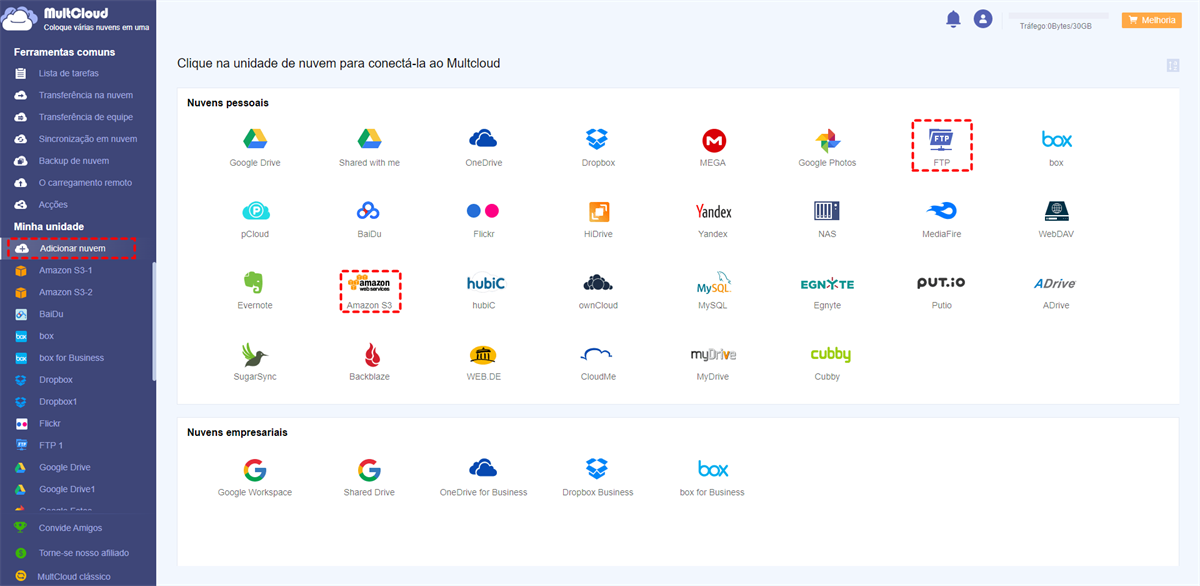
Task: Connect the Flickr cloud from the grid
Action: pyautogui.click(x=483, y=211)
